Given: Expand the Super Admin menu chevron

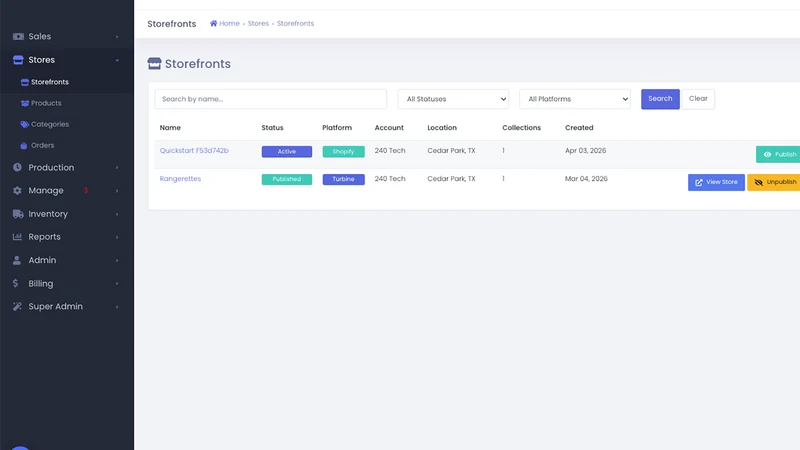Looking at the screenshot, I should pyautogui.click(x=117, y=307).
